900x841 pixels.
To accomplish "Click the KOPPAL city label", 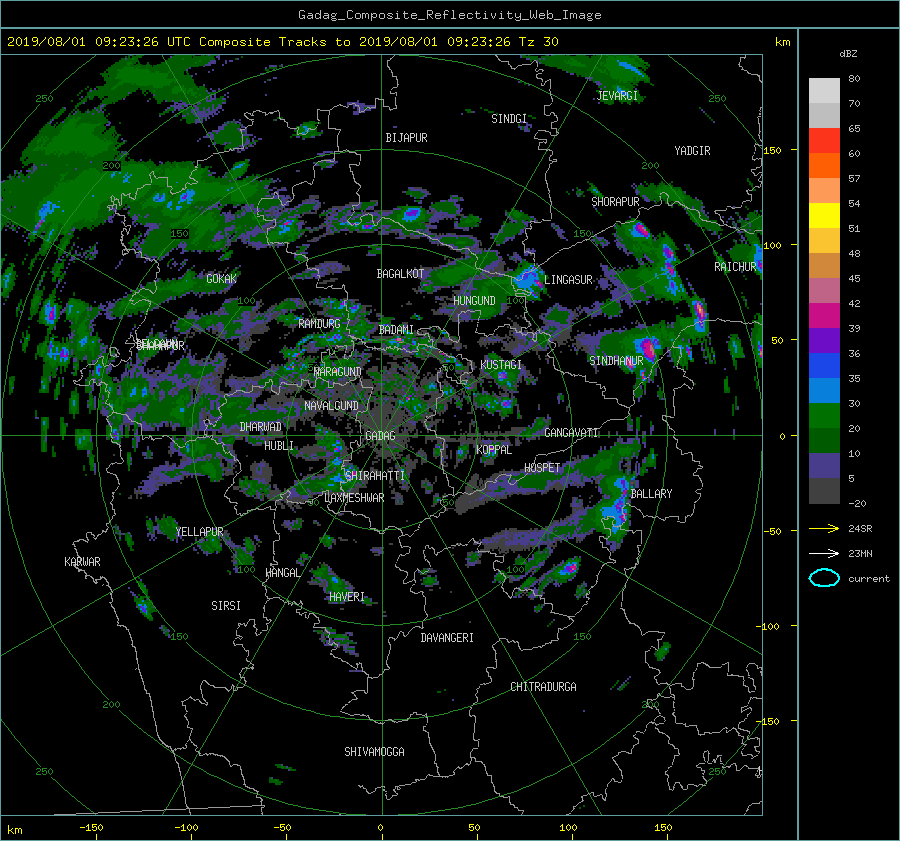I will pos(494,450).
